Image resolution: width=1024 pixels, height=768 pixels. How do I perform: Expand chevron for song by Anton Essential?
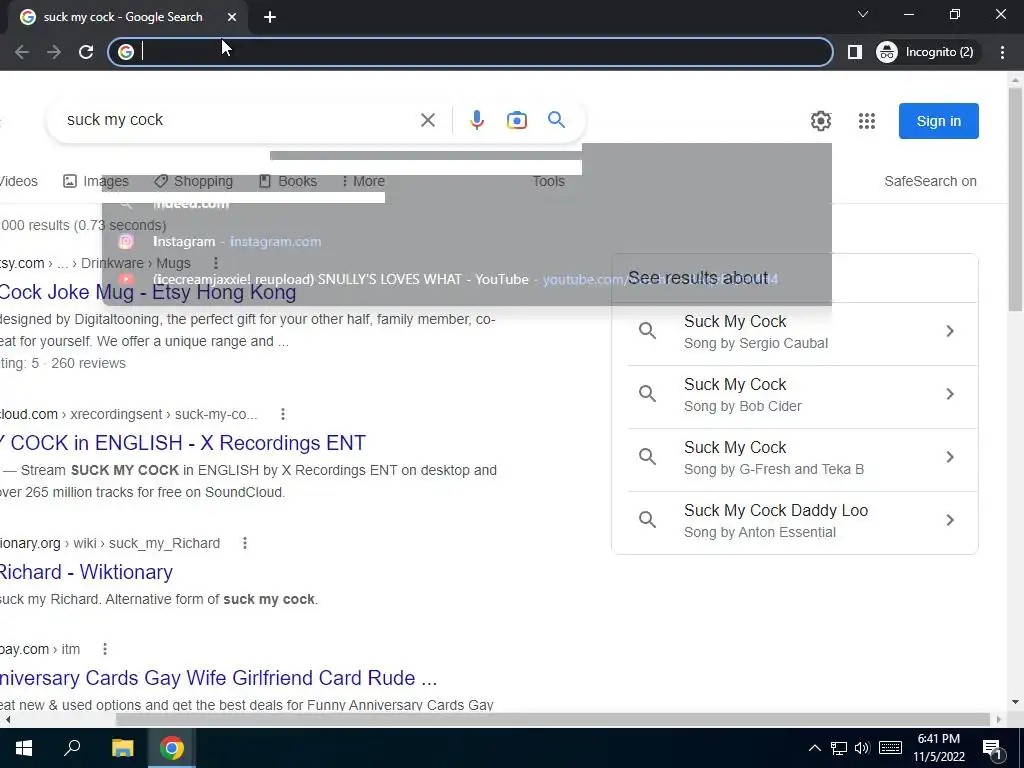click(950, 520)
